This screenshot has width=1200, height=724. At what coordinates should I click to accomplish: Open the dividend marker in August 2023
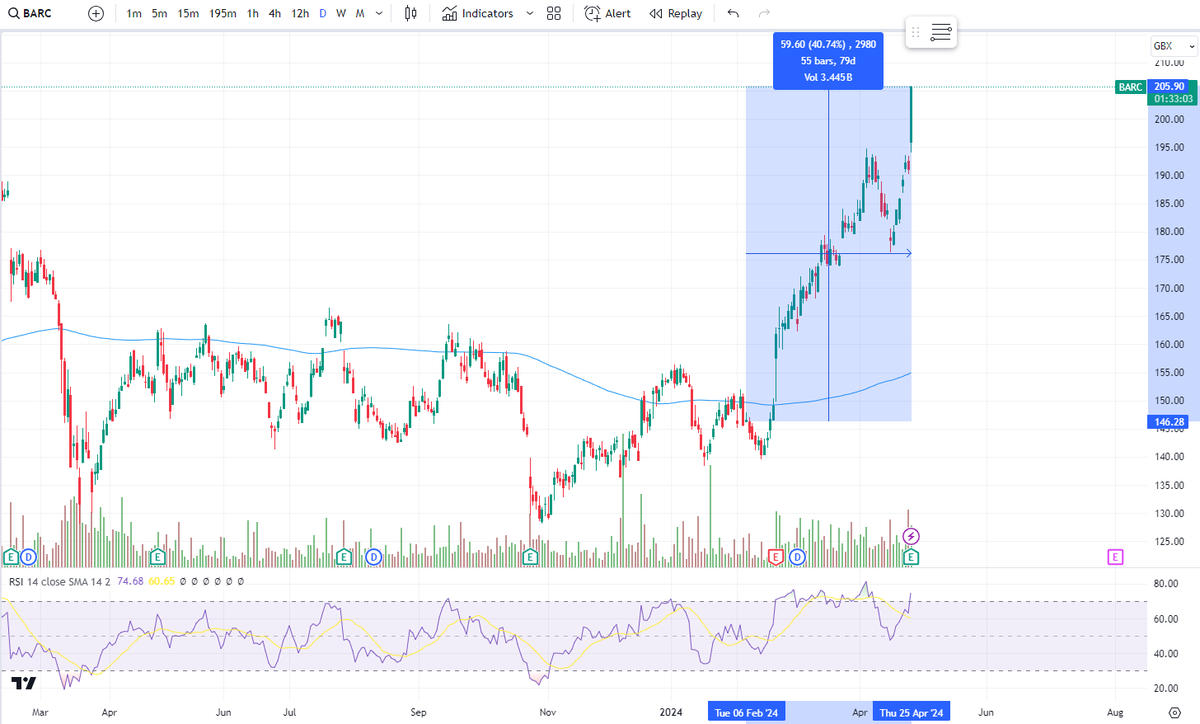point(373,555)
